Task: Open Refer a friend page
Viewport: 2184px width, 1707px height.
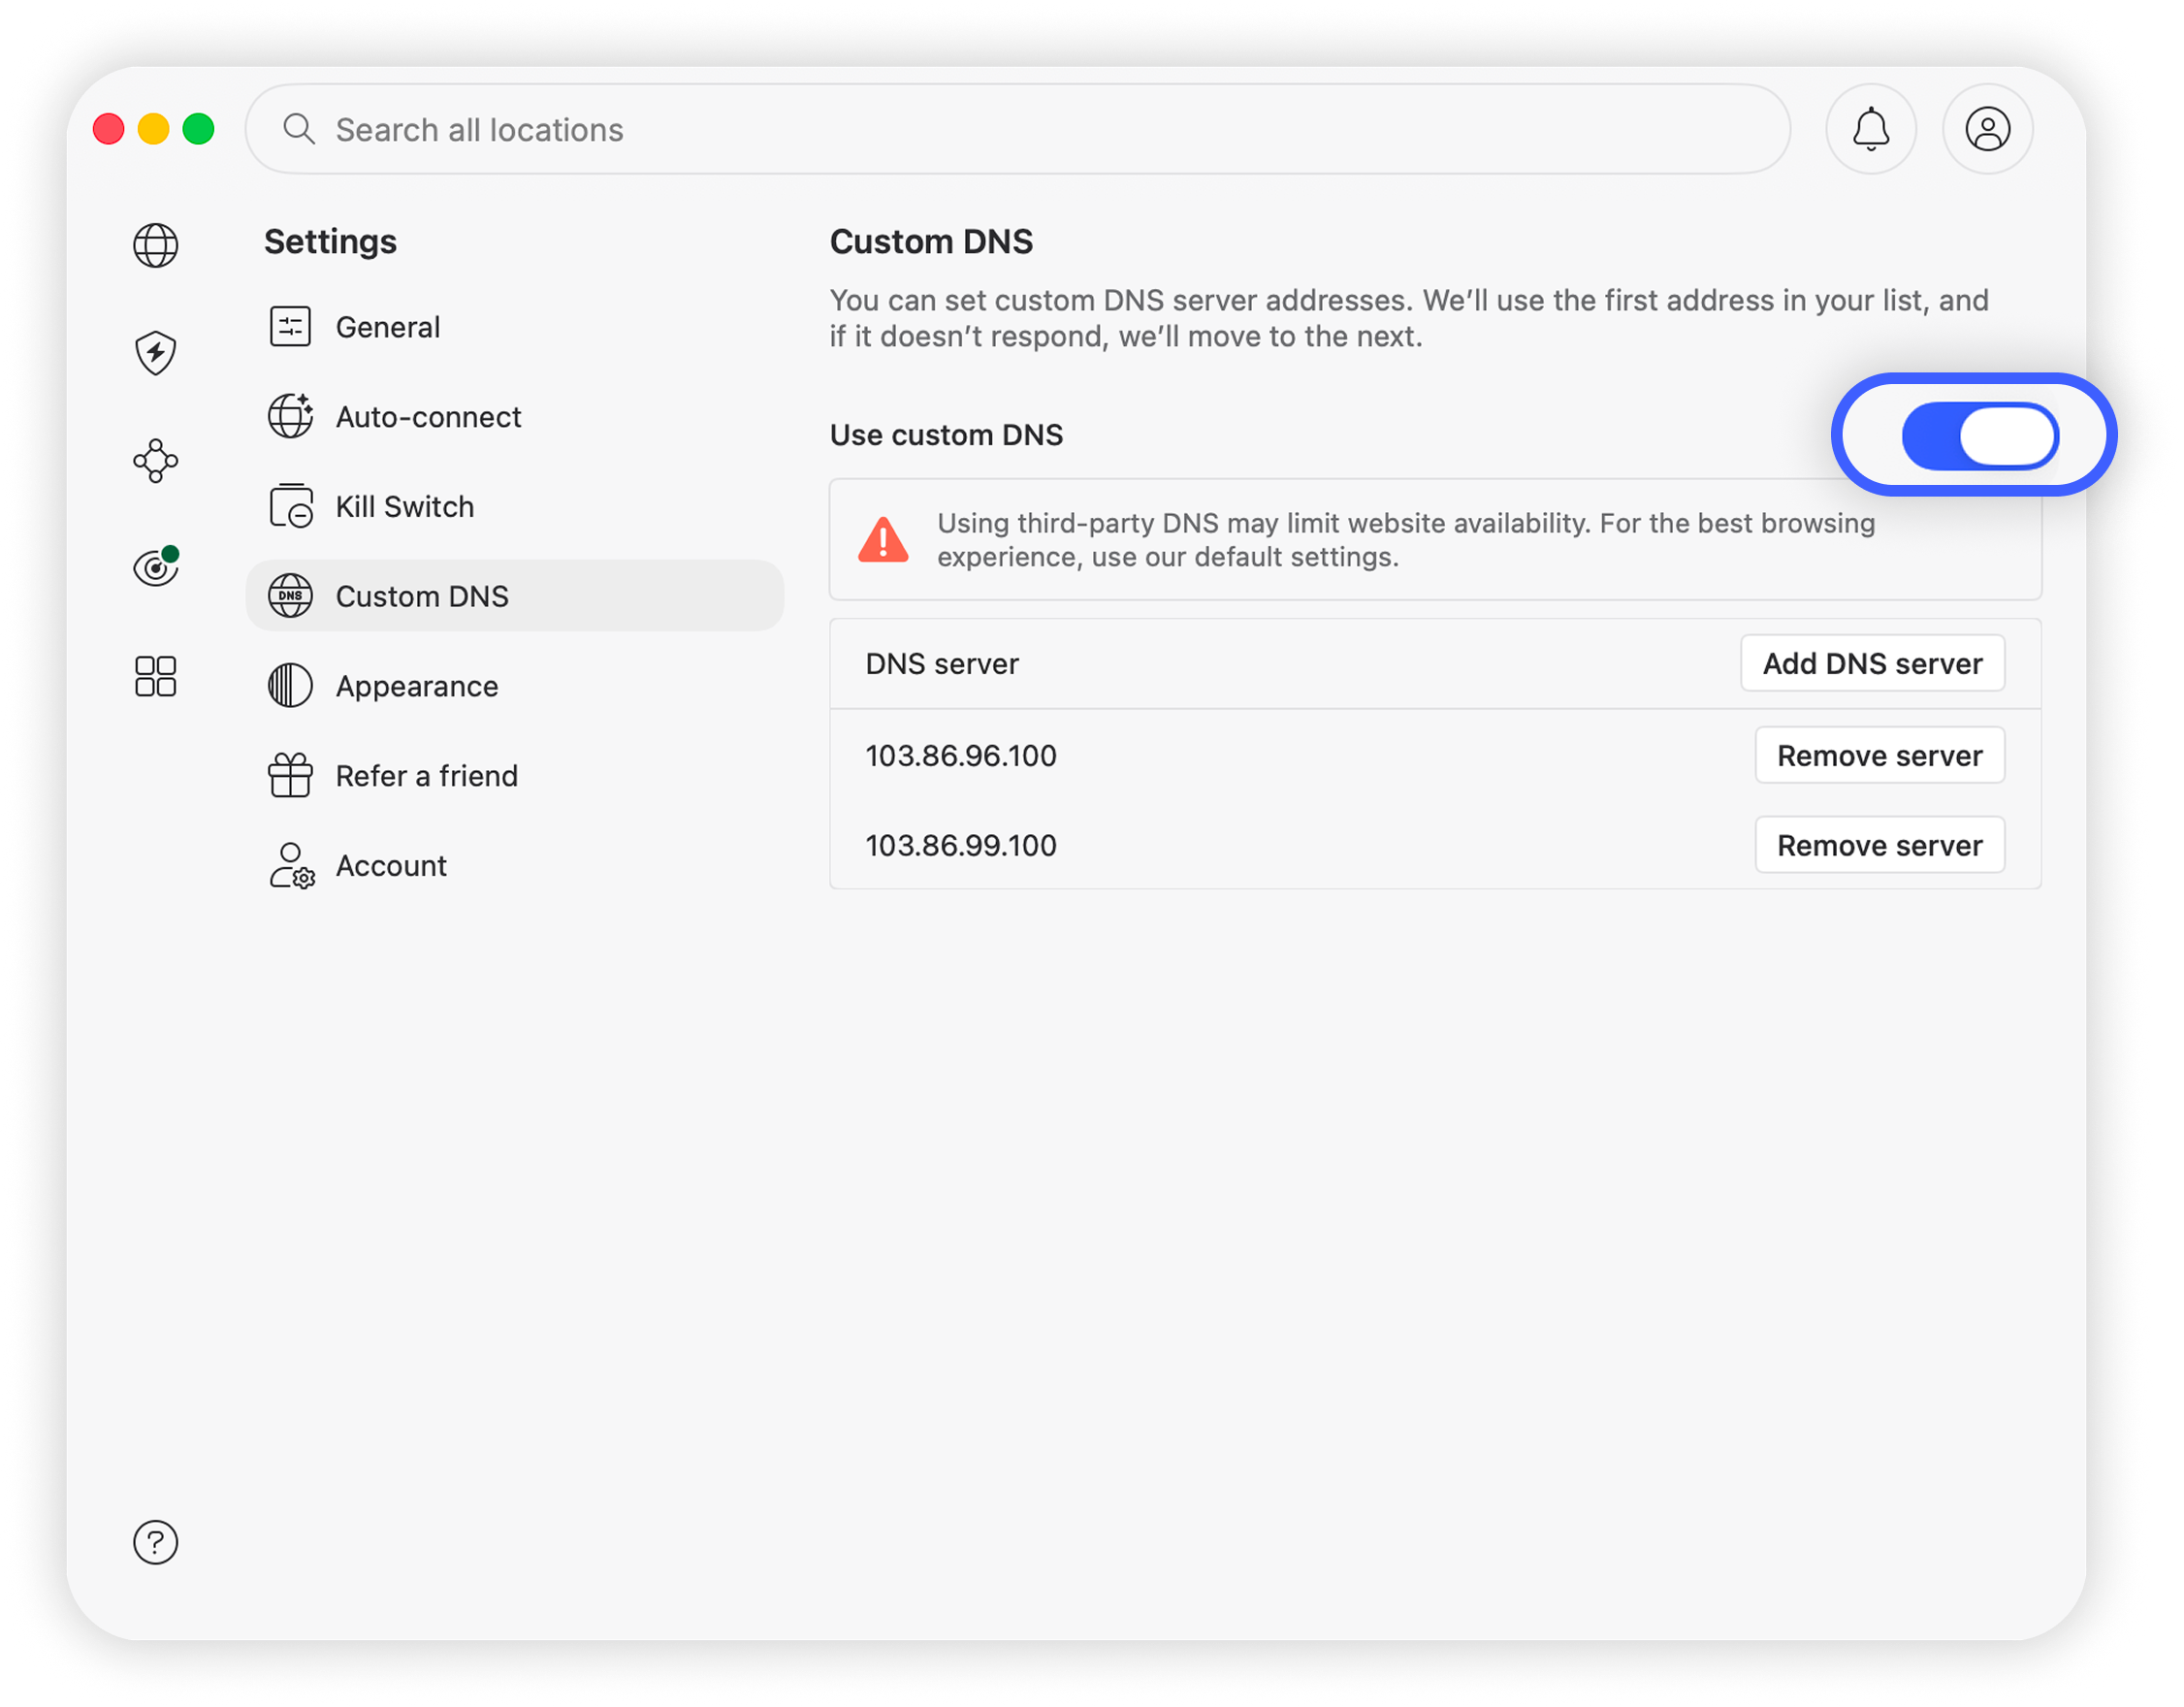Action: (x=515, y=777)
